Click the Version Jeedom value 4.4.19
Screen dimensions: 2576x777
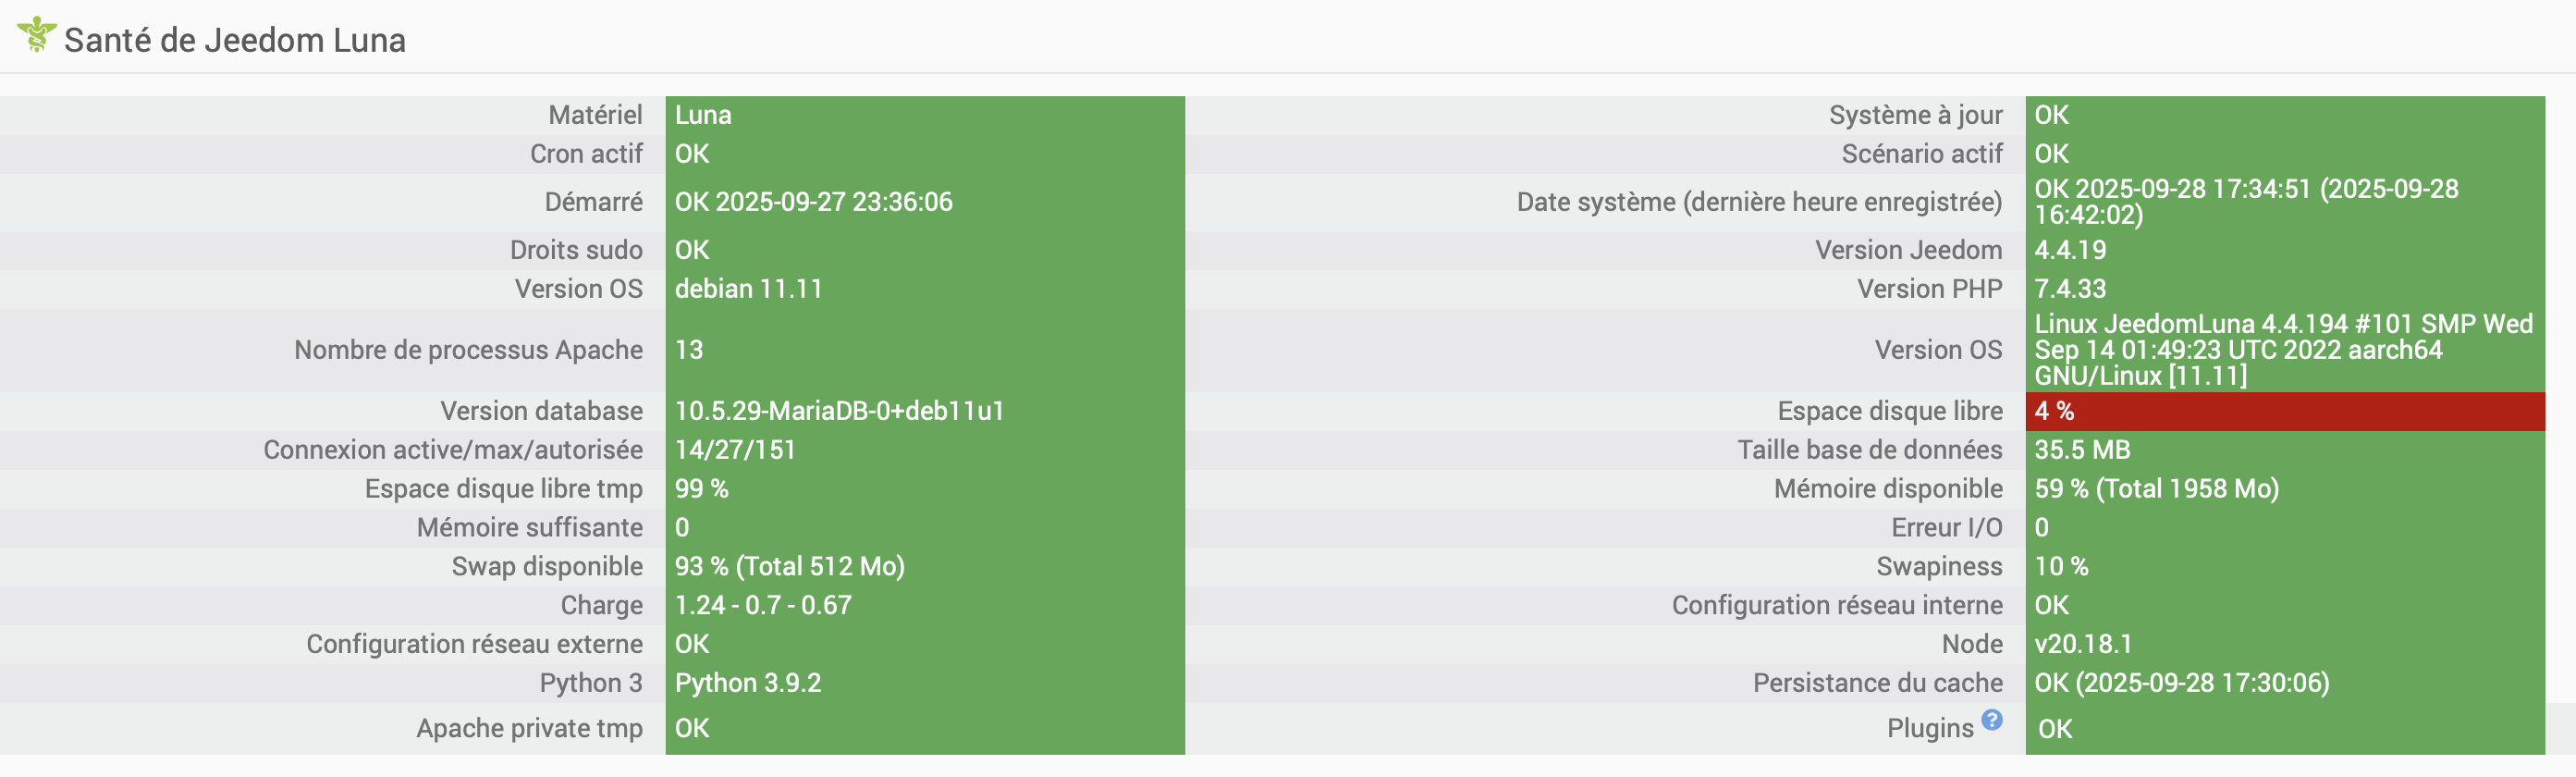pyautogui.click(x=2070, y=250)
